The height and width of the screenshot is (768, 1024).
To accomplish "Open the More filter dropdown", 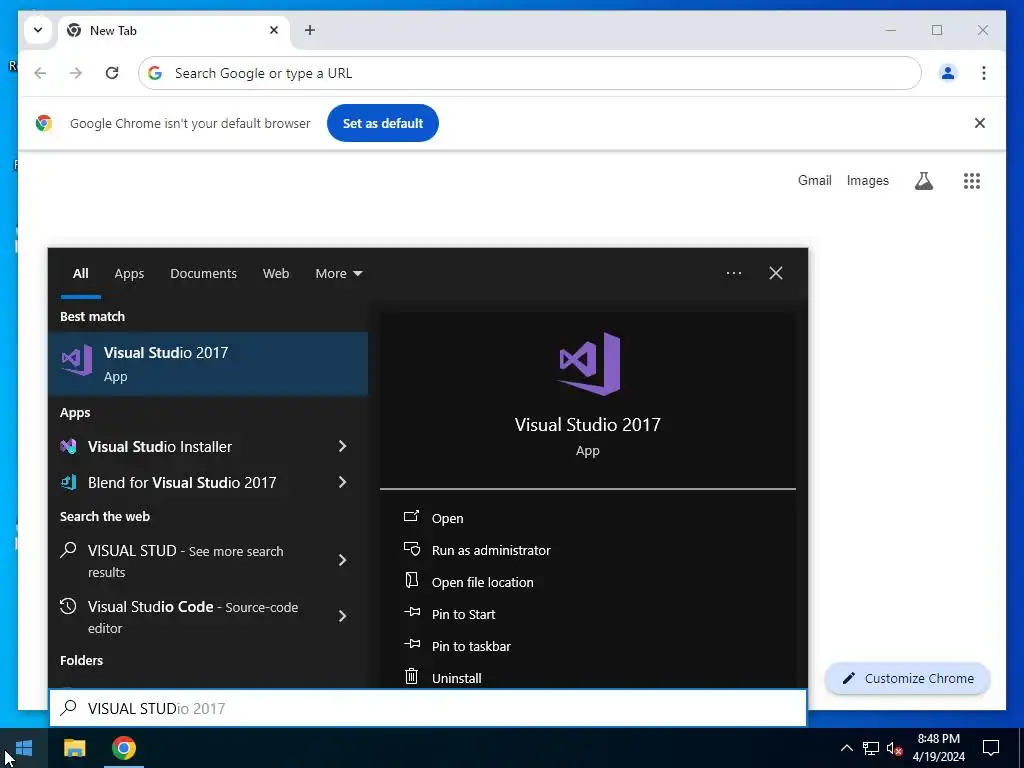I will tap(338, 274).
